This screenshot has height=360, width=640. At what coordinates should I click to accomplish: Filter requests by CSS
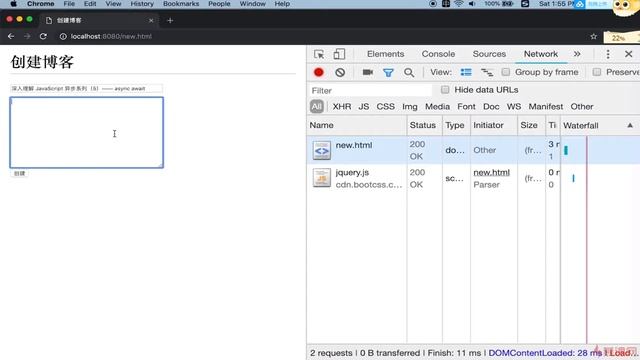click(x=385, y=107)
